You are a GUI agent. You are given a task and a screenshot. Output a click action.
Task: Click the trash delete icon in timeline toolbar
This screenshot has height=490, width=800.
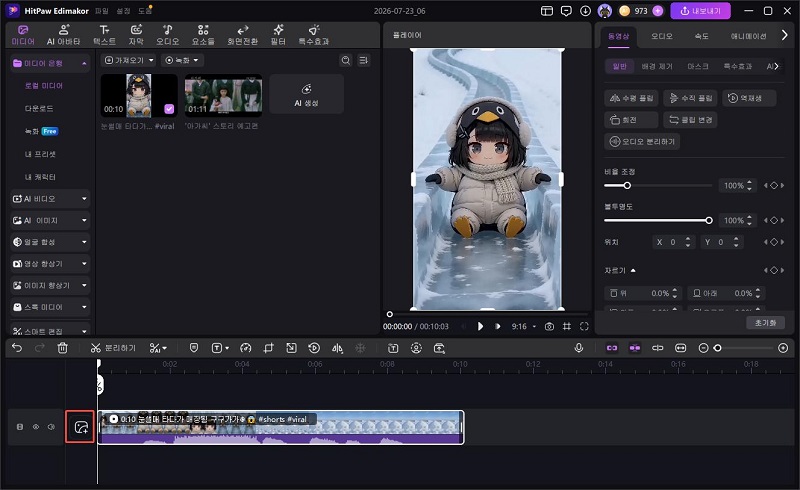pyautogui.click(x=63, y=348)
